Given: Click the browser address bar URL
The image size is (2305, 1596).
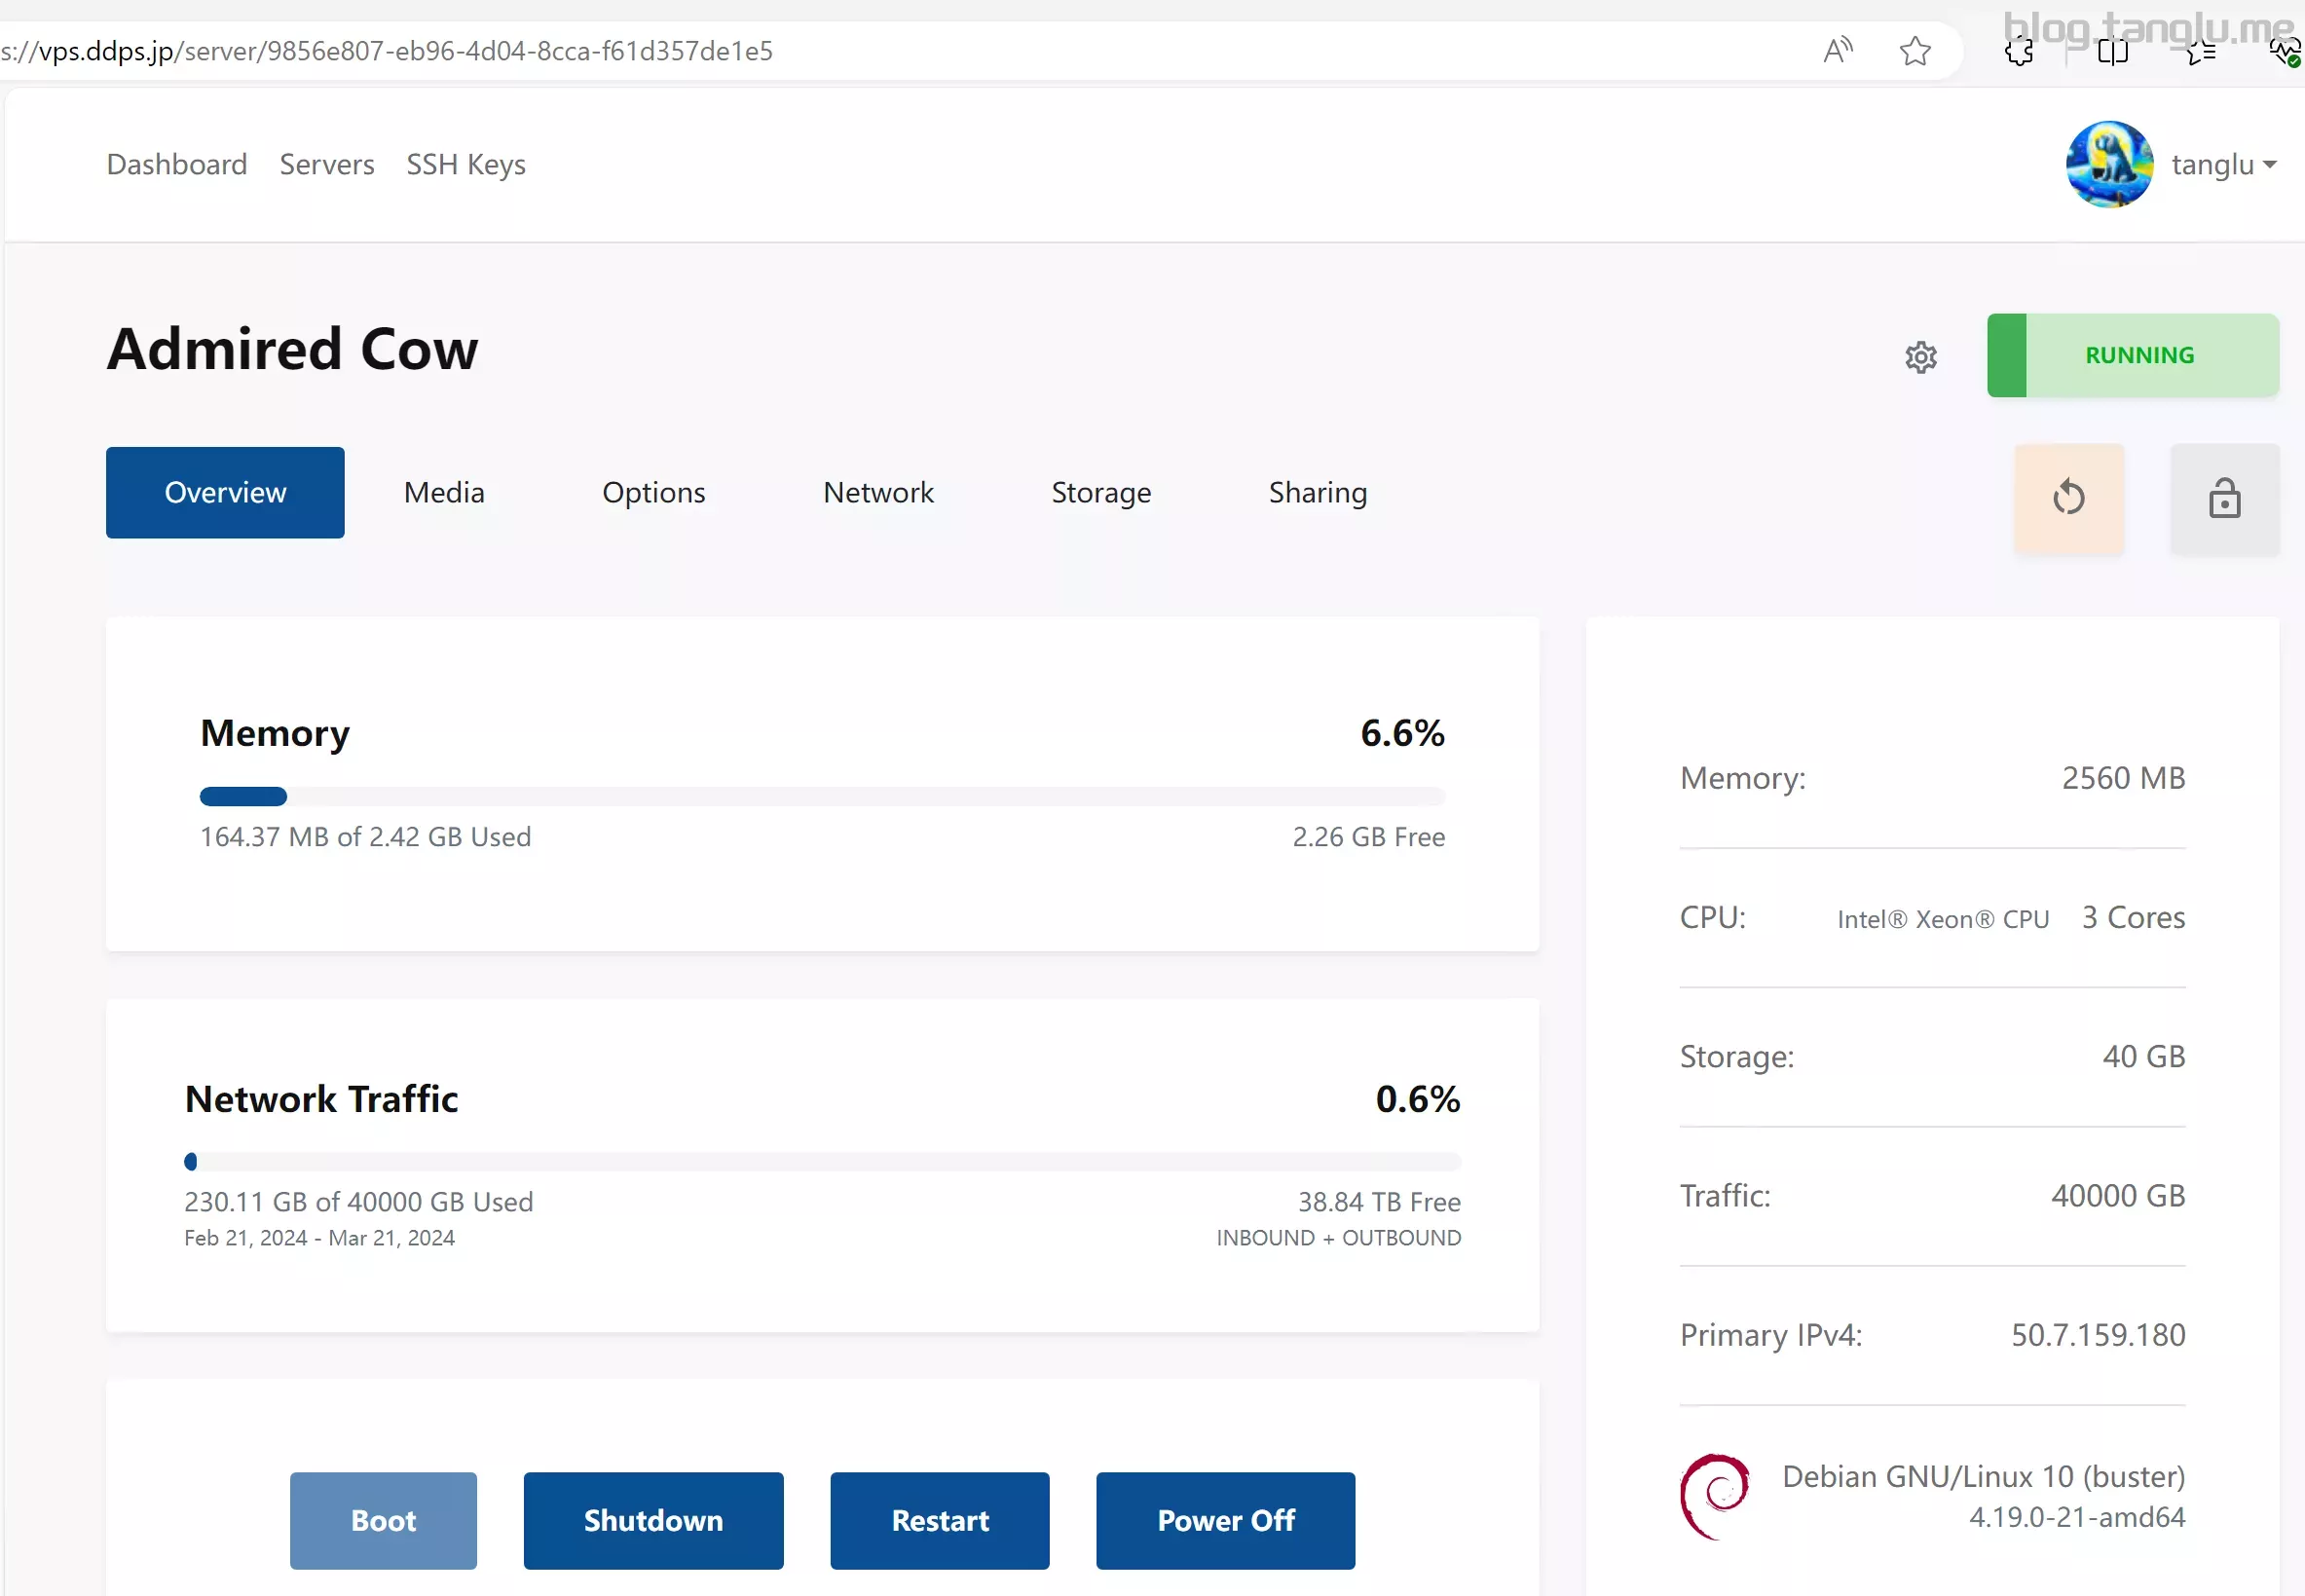Looking at the screenshot, I should pos(386,50).
